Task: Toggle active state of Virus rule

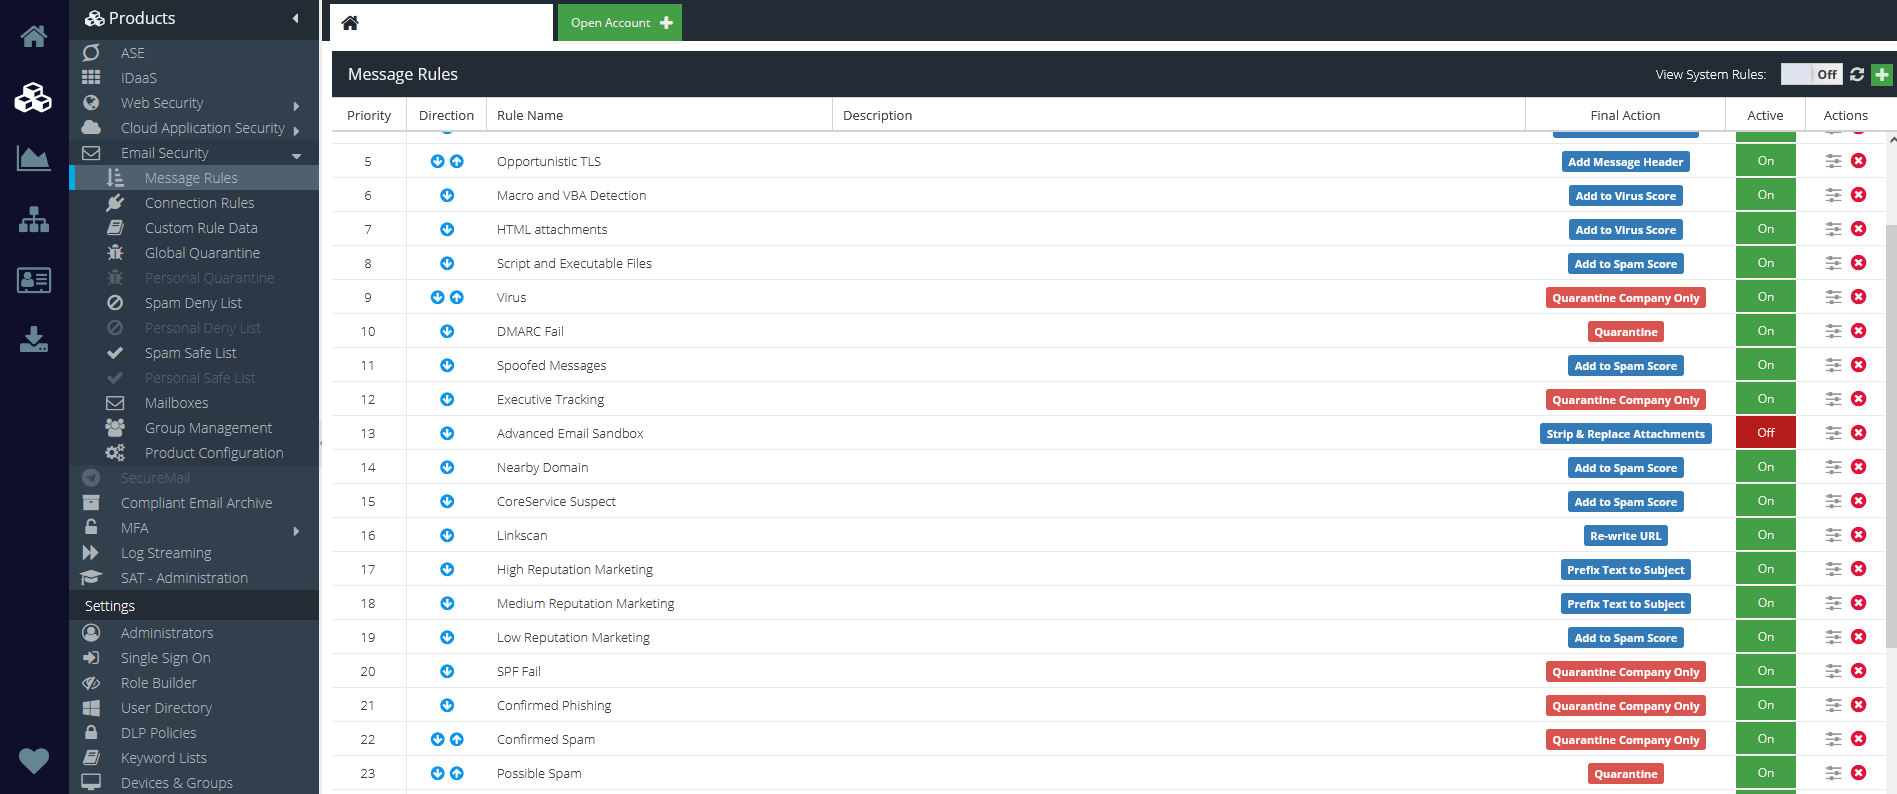Action: [x=1766, y=297]
